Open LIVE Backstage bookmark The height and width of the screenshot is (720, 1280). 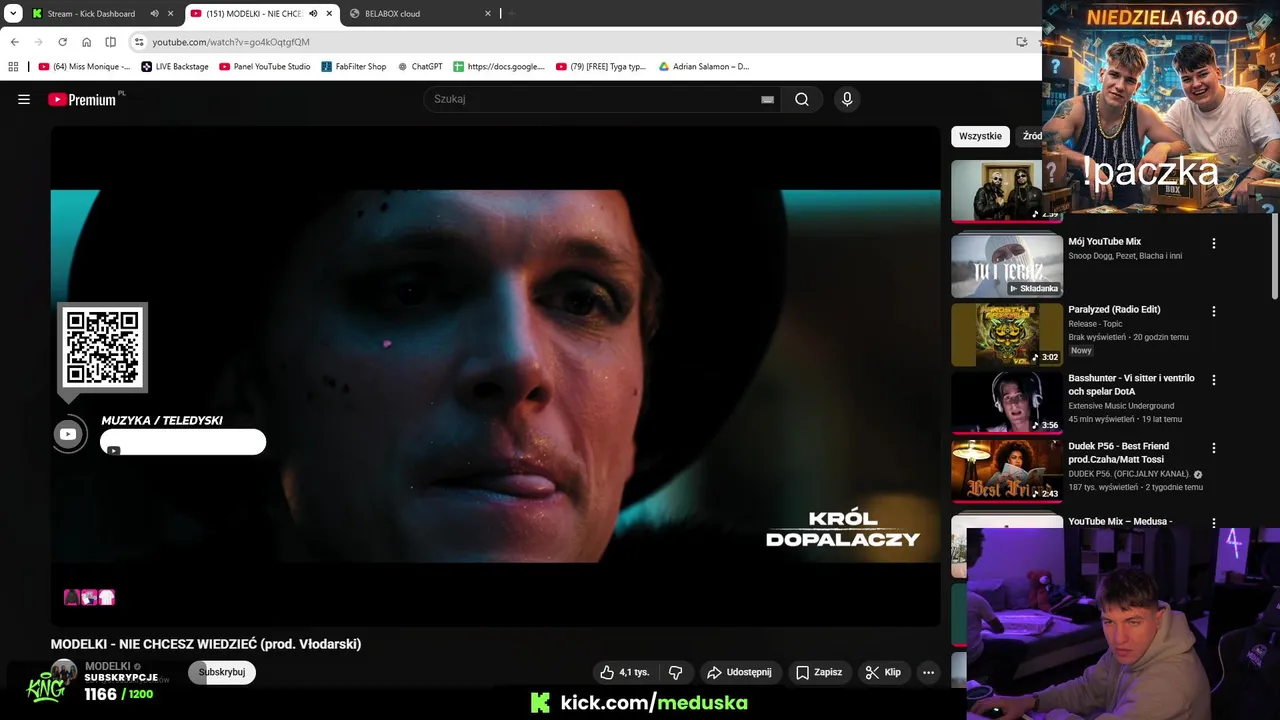(x=175, y=67)
